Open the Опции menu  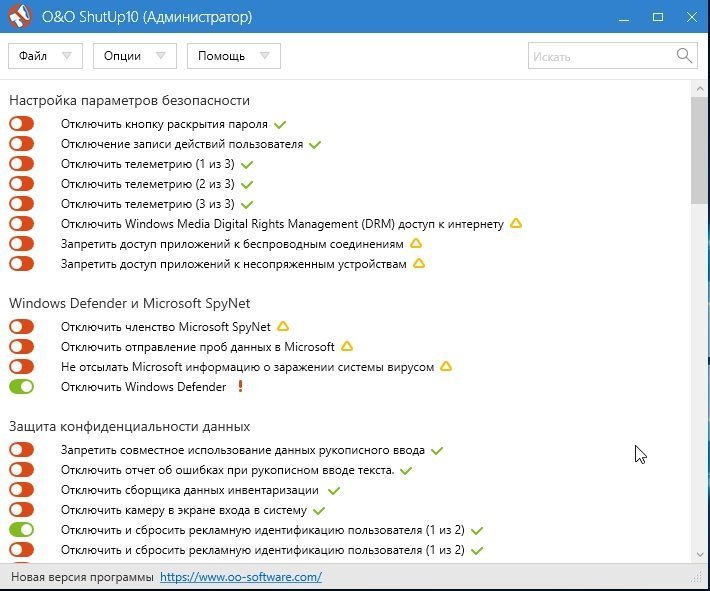134,56
